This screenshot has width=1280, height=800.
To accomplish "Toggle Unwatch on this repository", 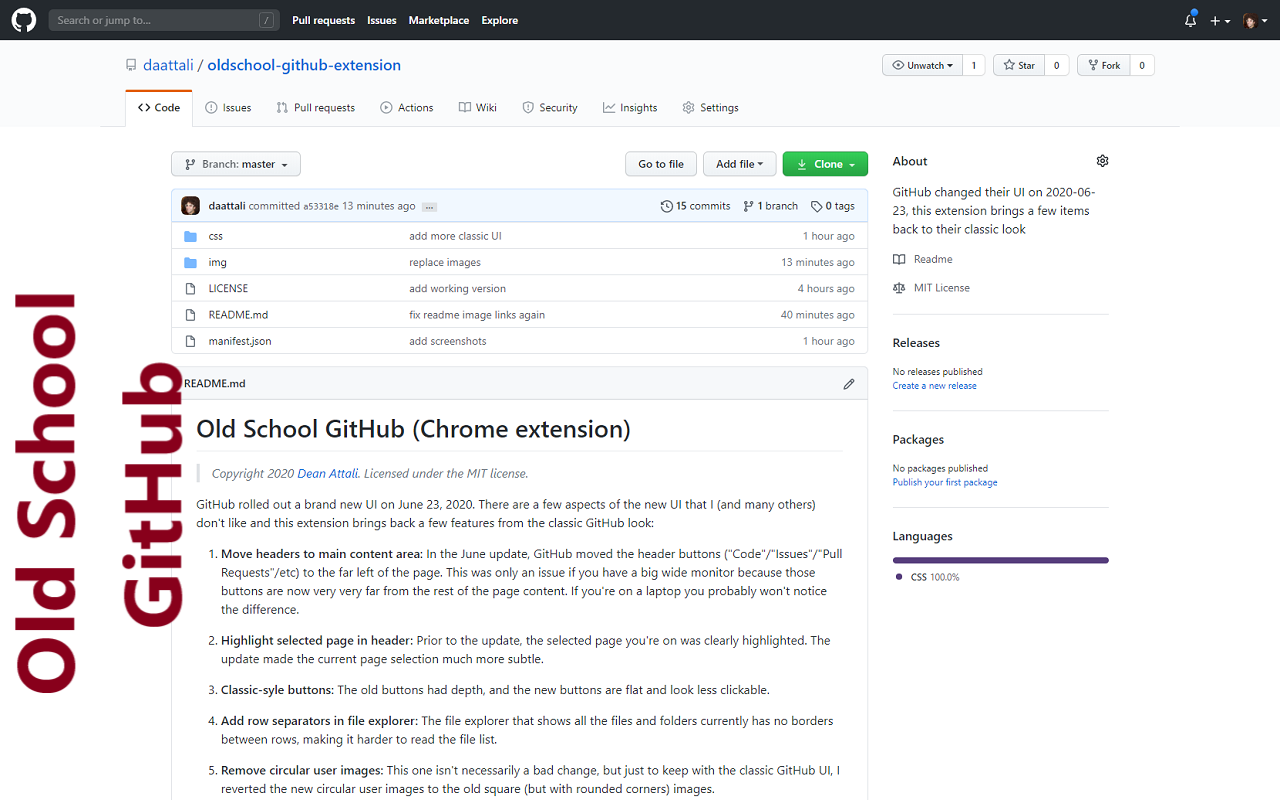I will tap(921, 64).
